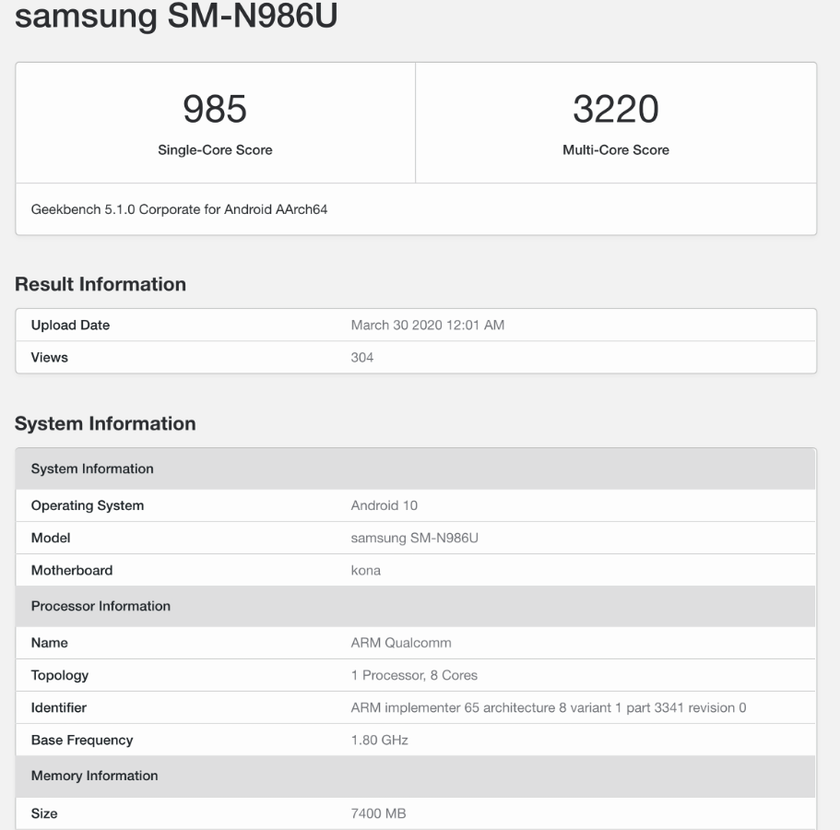
Task: Select the "ARM implementer 65 architecture 8" identifier value
Action: click(549, 708)
